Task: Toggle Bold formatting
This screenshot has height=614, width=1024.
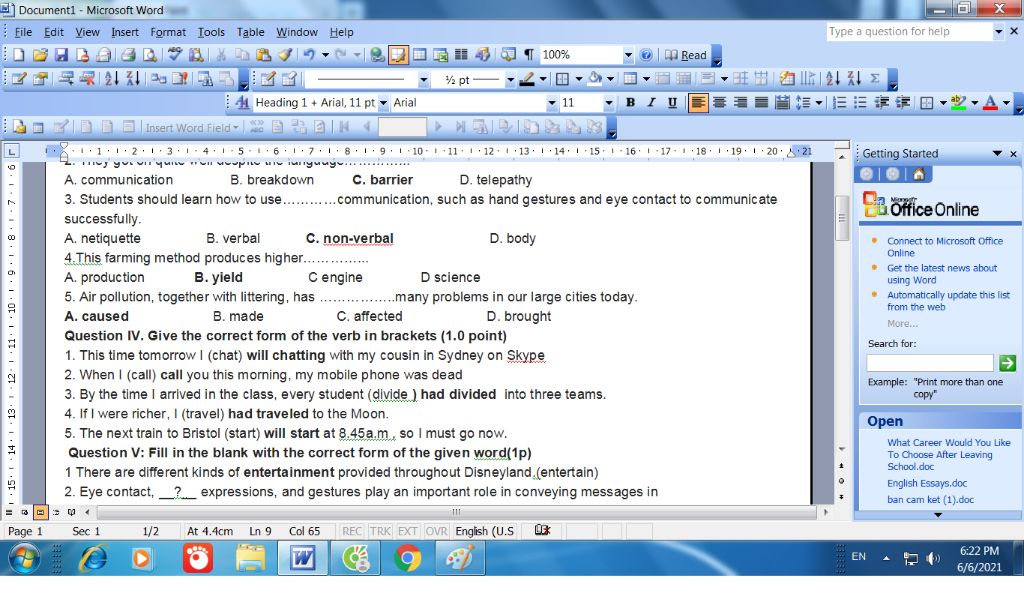Action: pyautogui.click(x=630, y=103)
